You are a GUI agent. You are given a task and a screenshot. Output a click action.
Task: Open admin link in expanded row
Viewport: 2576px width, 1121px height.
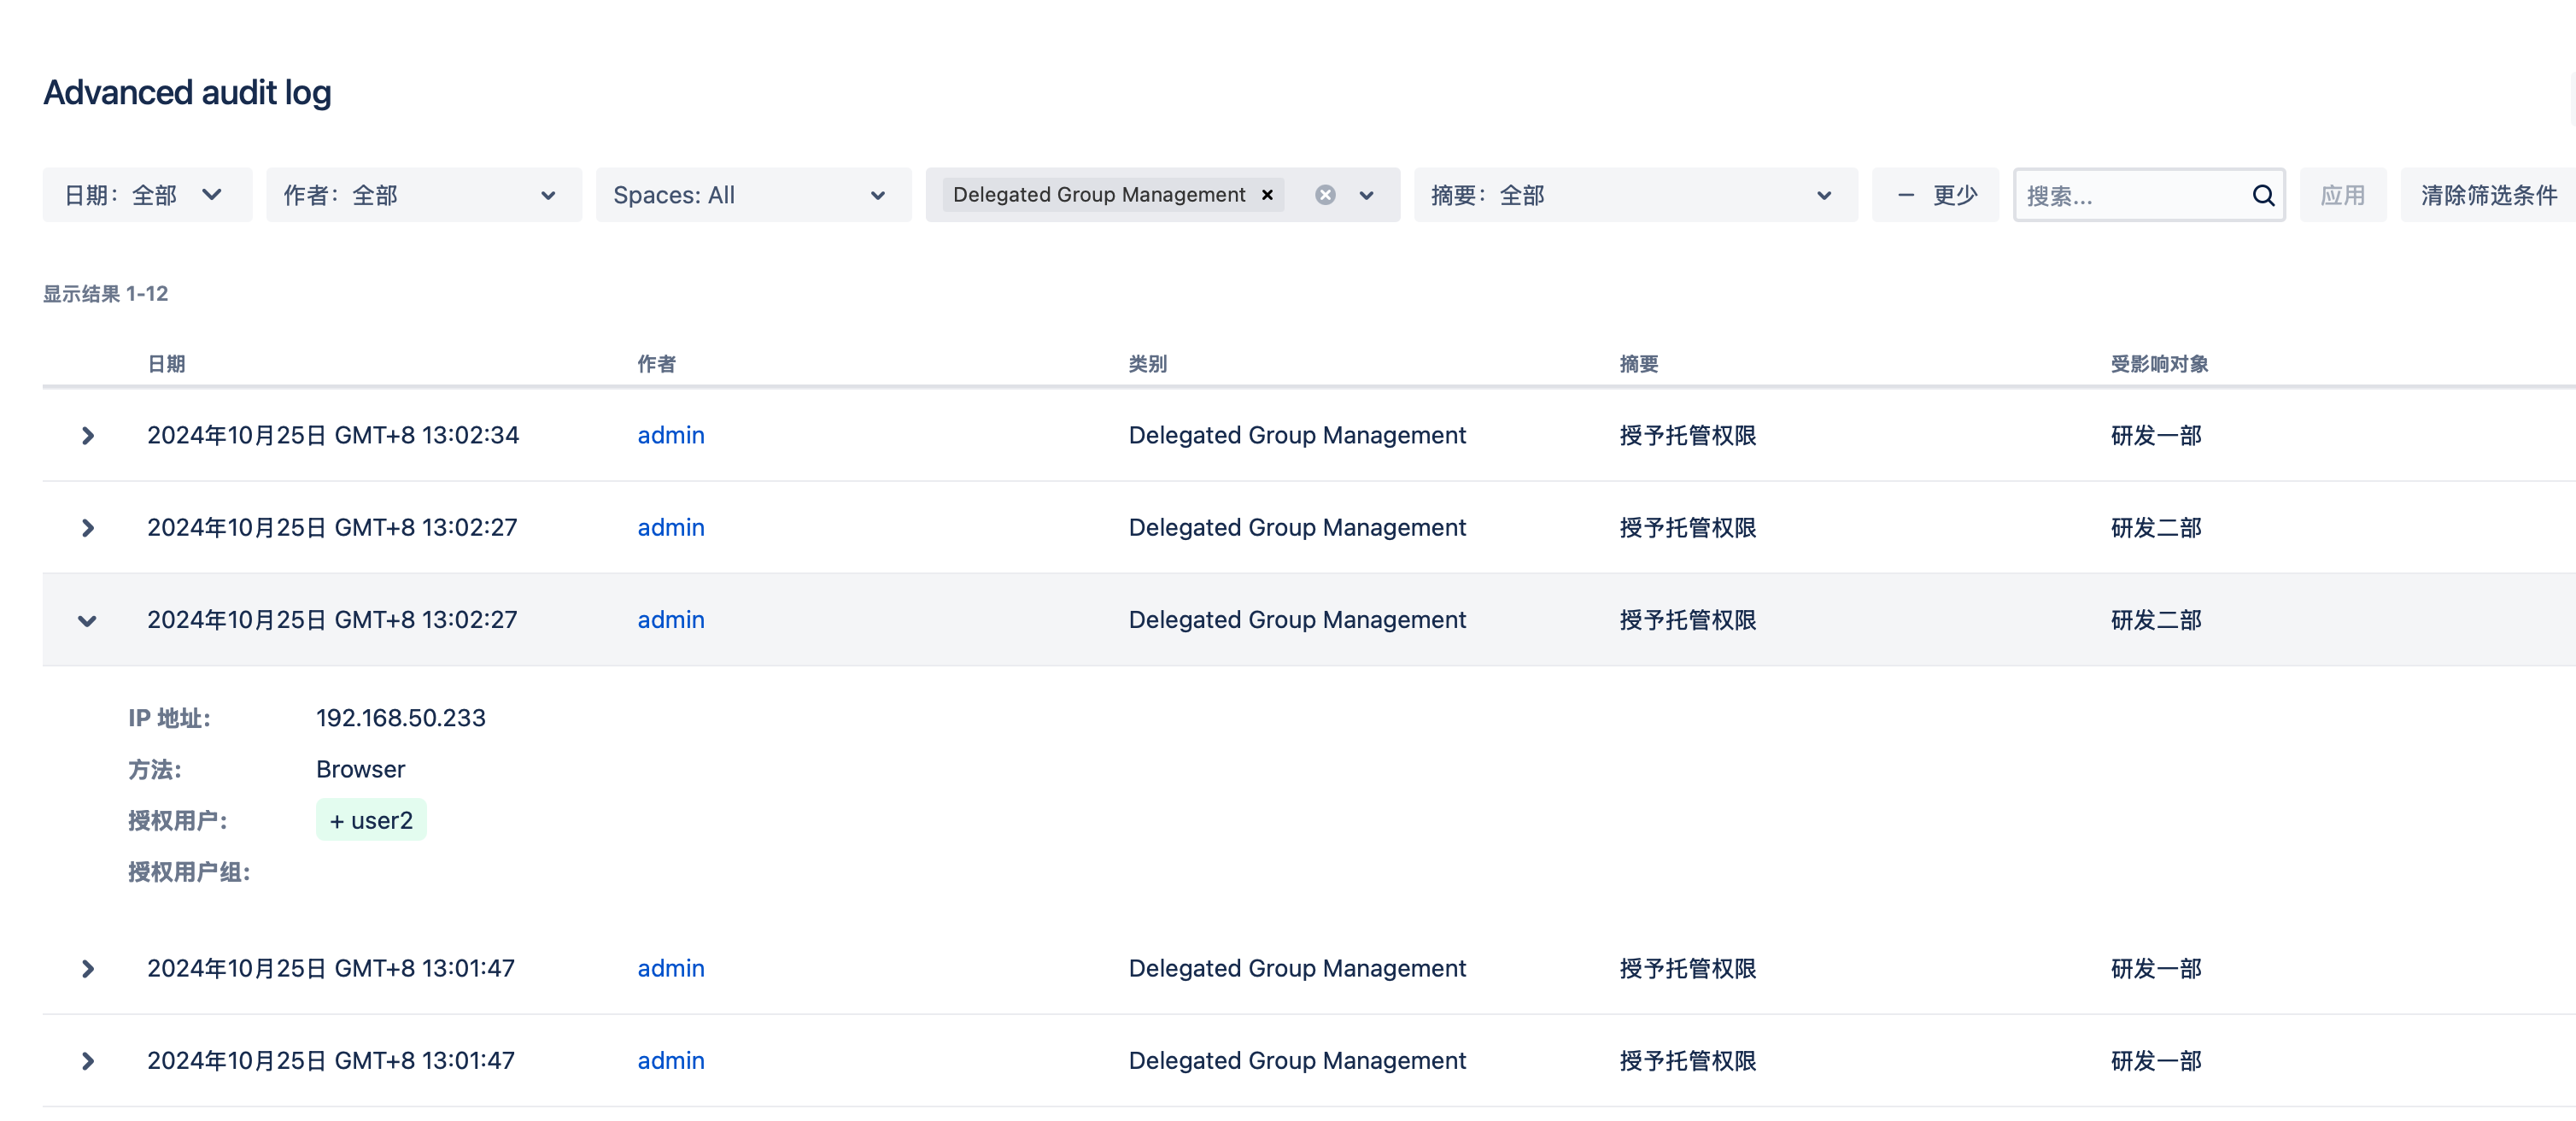[x=671, y=620]
